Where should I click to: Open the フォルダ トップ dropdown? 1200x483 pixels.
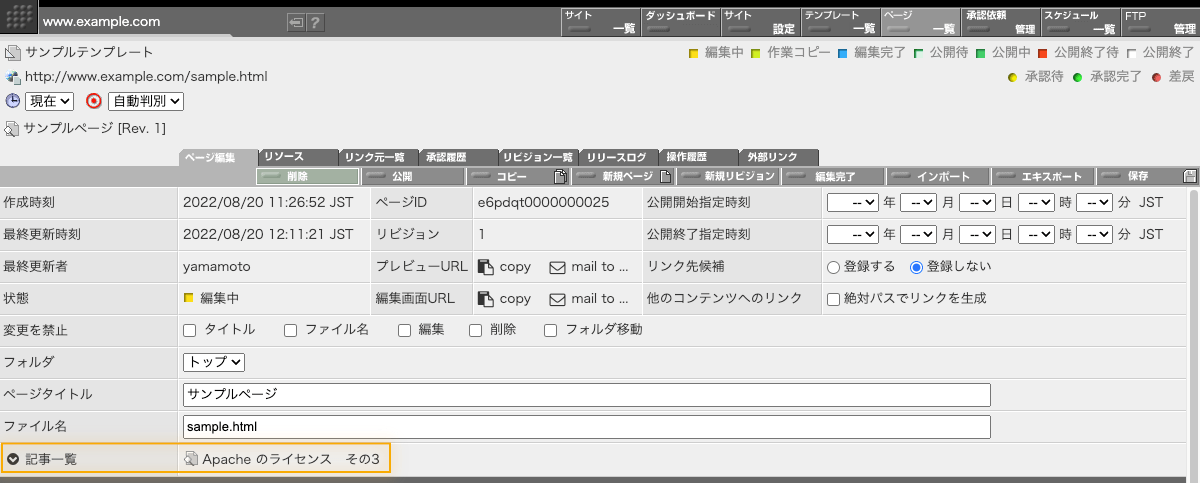click(214, 362)
